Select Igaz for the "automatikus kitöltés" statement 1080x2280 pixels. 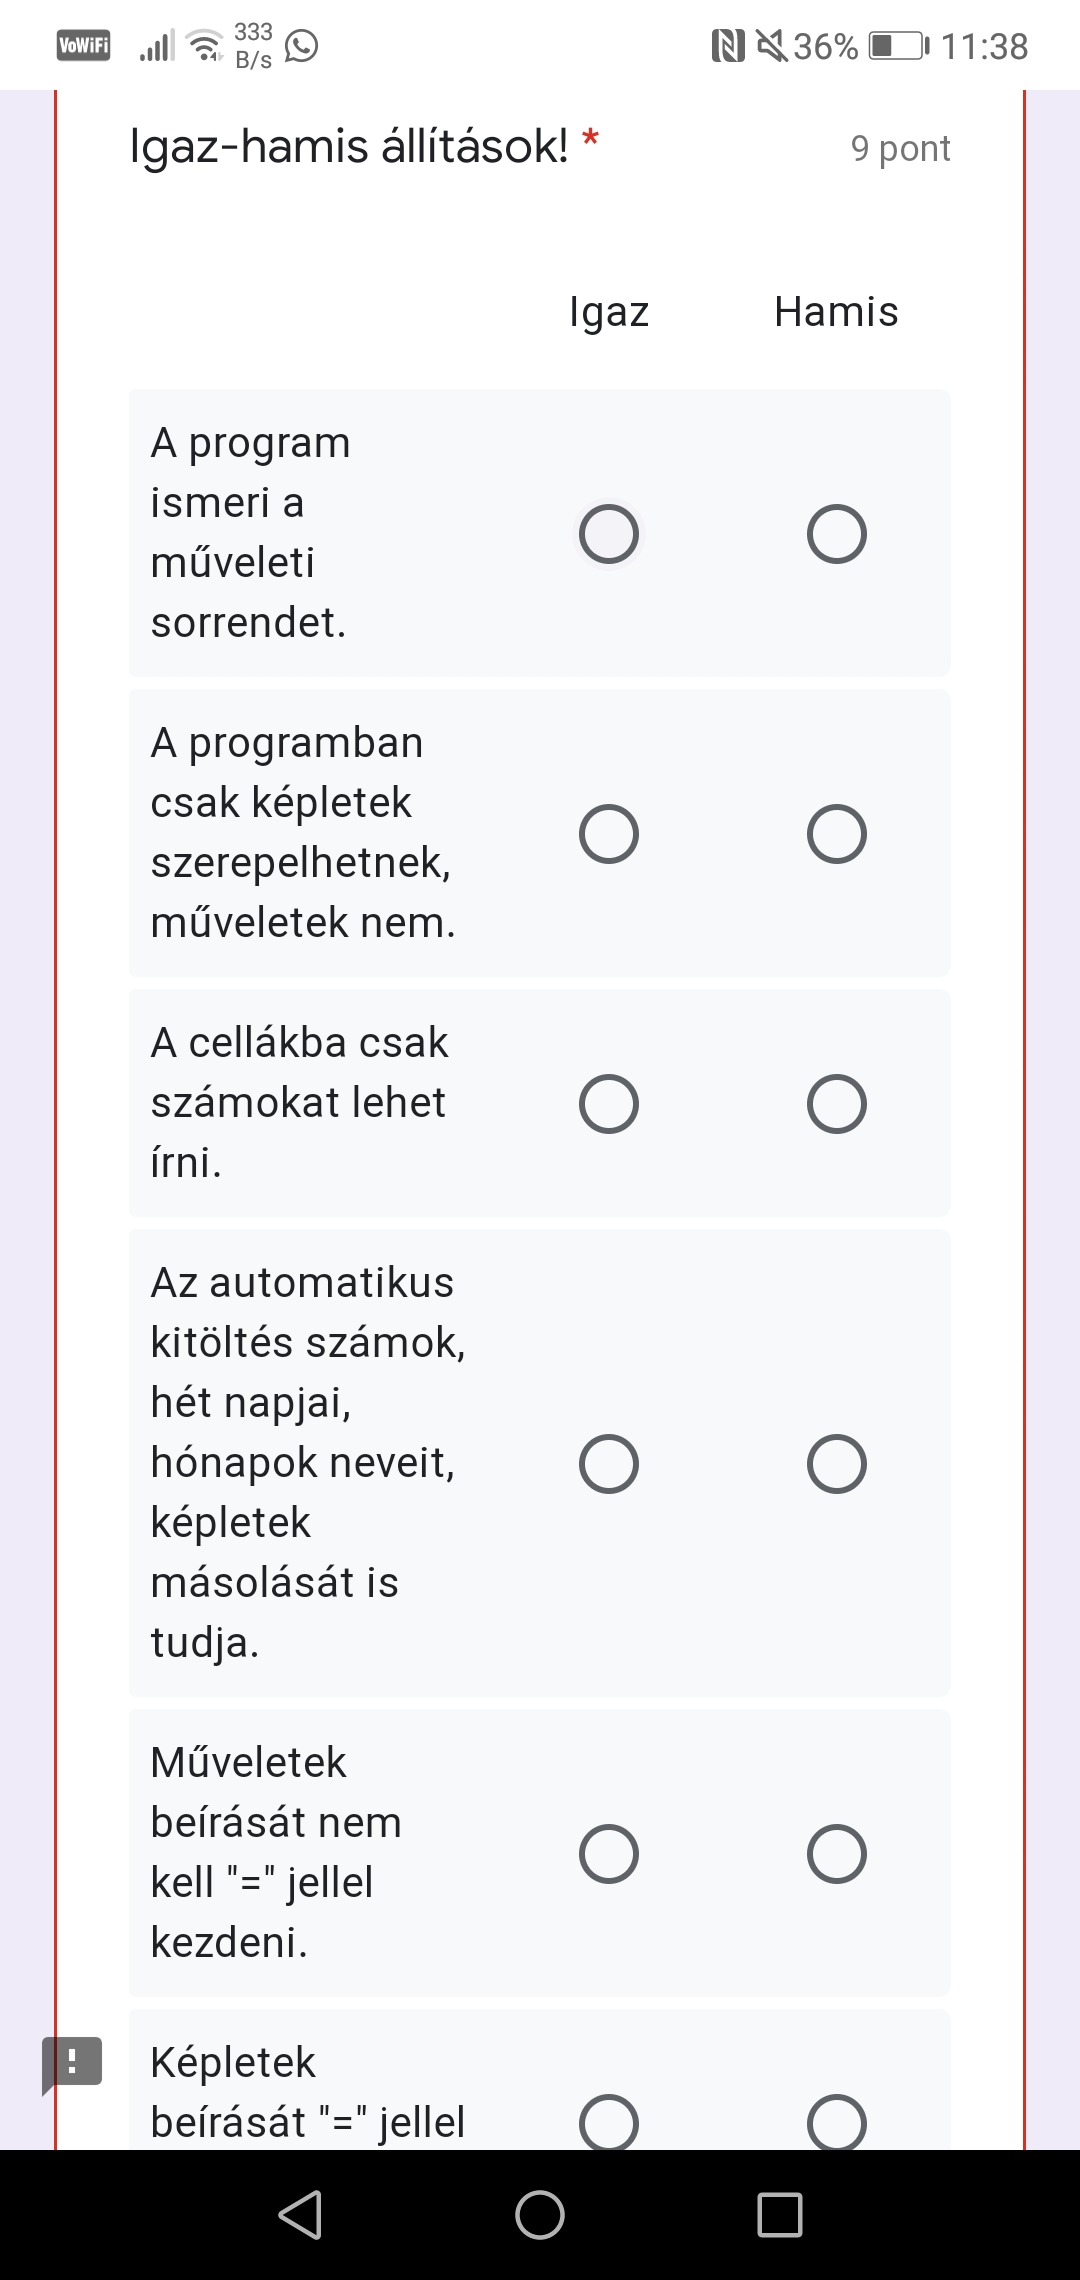pyautogui.click(x=609, y=1464)
